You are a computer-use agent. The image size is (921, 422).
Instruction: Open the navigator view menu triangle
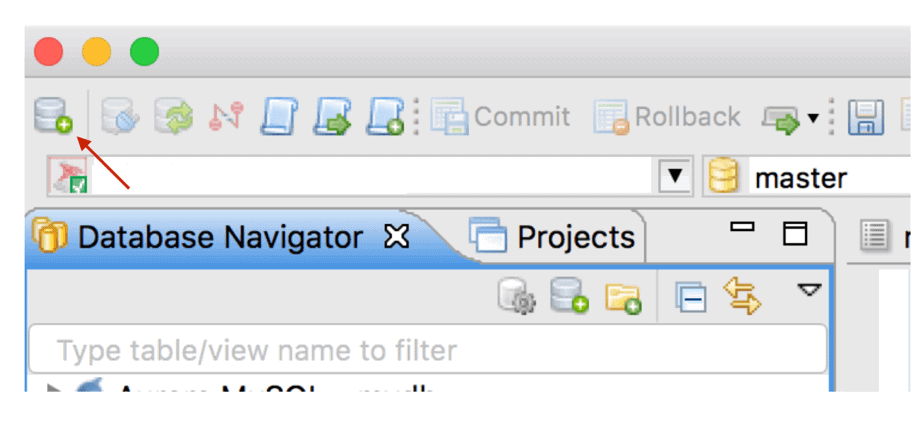point(809,290)
